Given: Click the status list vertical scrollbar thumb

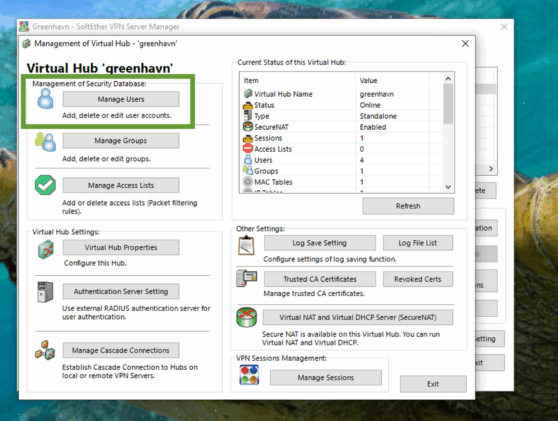Looking at the screenshot, I should pyautogui.click(x=448, y=104).
